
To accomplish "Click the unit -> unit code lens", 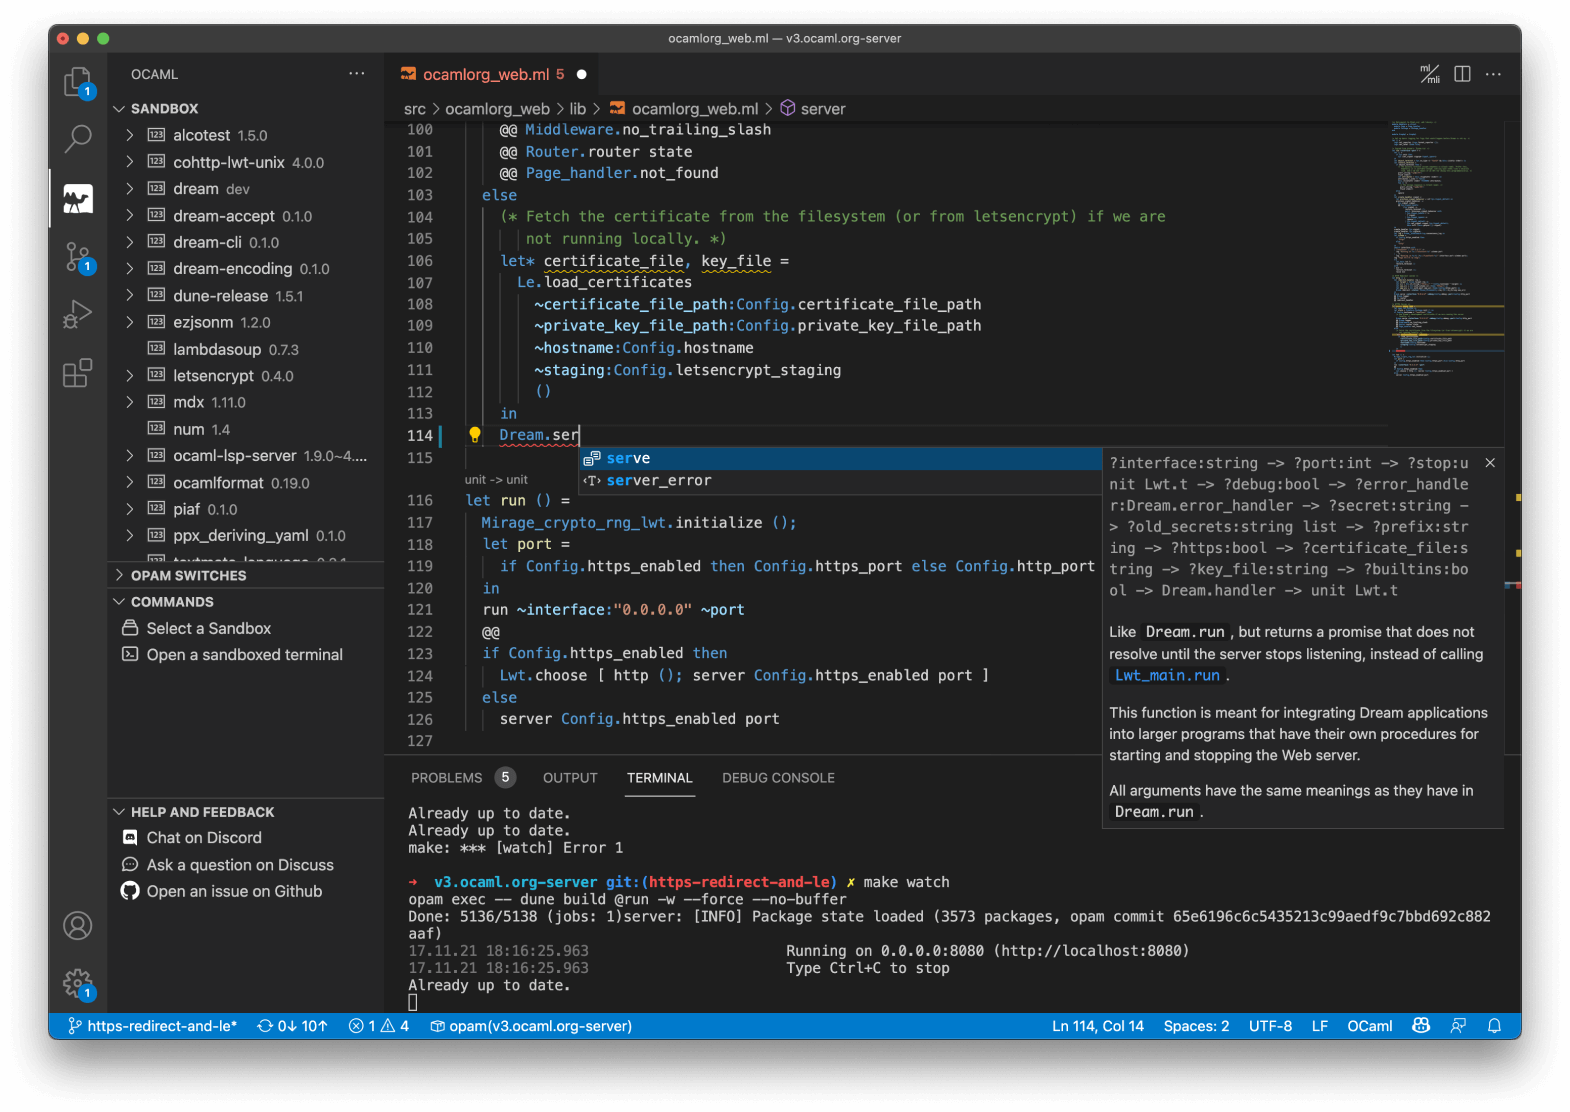I will point(496,480).
